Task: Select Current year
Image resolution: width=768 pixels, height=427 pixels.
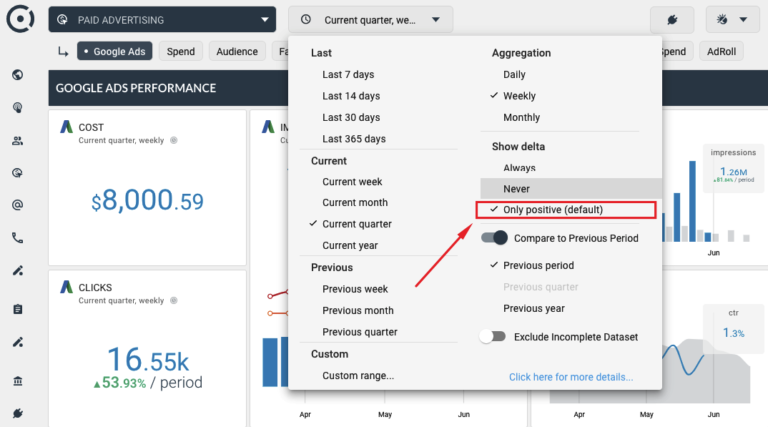Action: (x=350, y=245)
